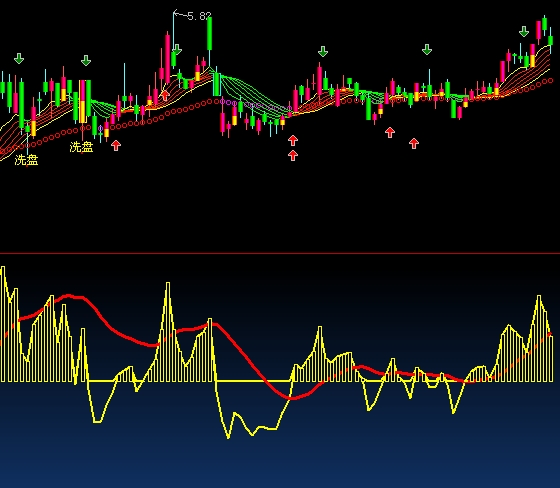Click red buy arrow right of second 洗盘 label
This screenshot has width=560, height=488.
pos(116,145)
